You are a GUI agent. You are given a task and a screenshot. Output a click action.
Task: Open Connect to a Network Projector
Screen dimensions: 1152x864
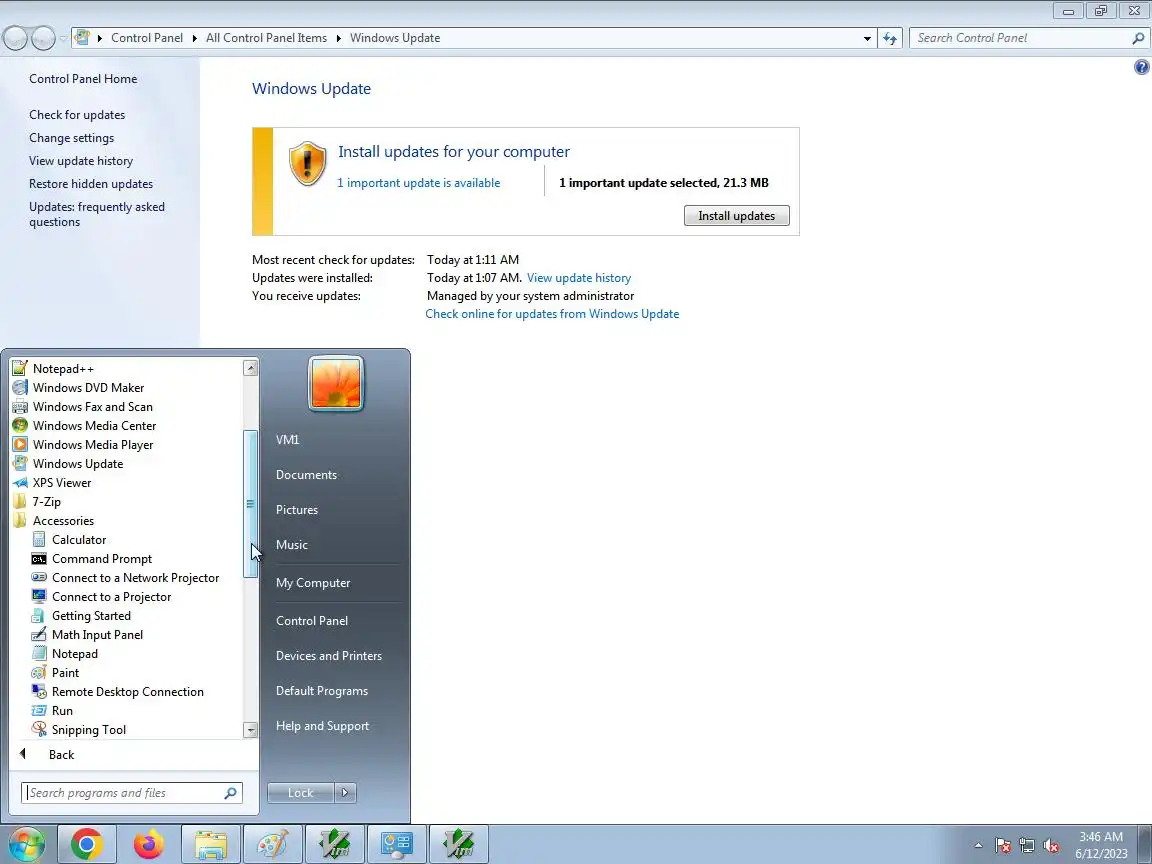tap(135, 578)
